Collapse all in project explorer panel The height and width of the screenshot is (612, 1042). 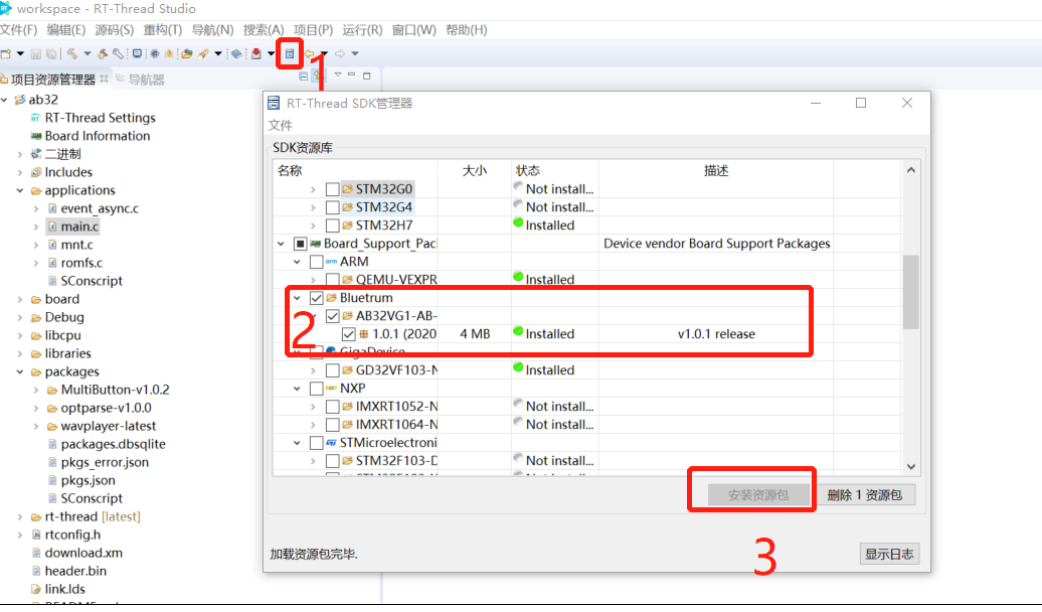303,76
